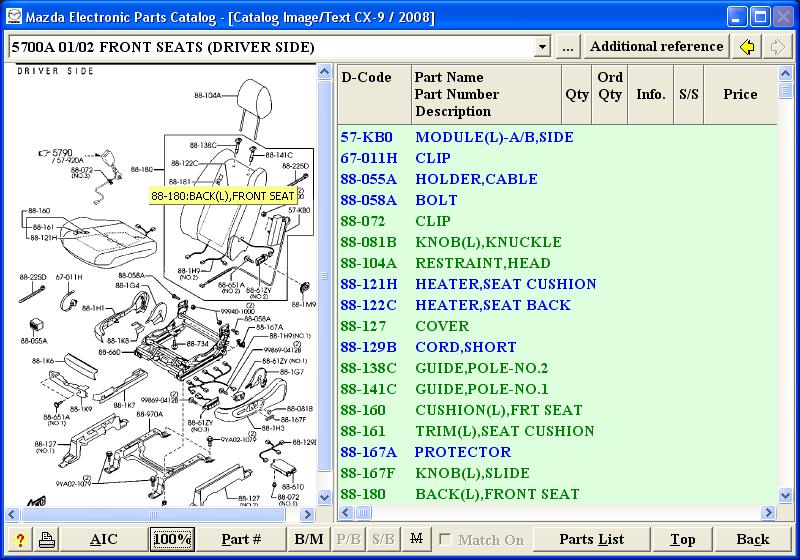Click the Price column header
The height and width of the screenshot is (560, 800).
740,94
